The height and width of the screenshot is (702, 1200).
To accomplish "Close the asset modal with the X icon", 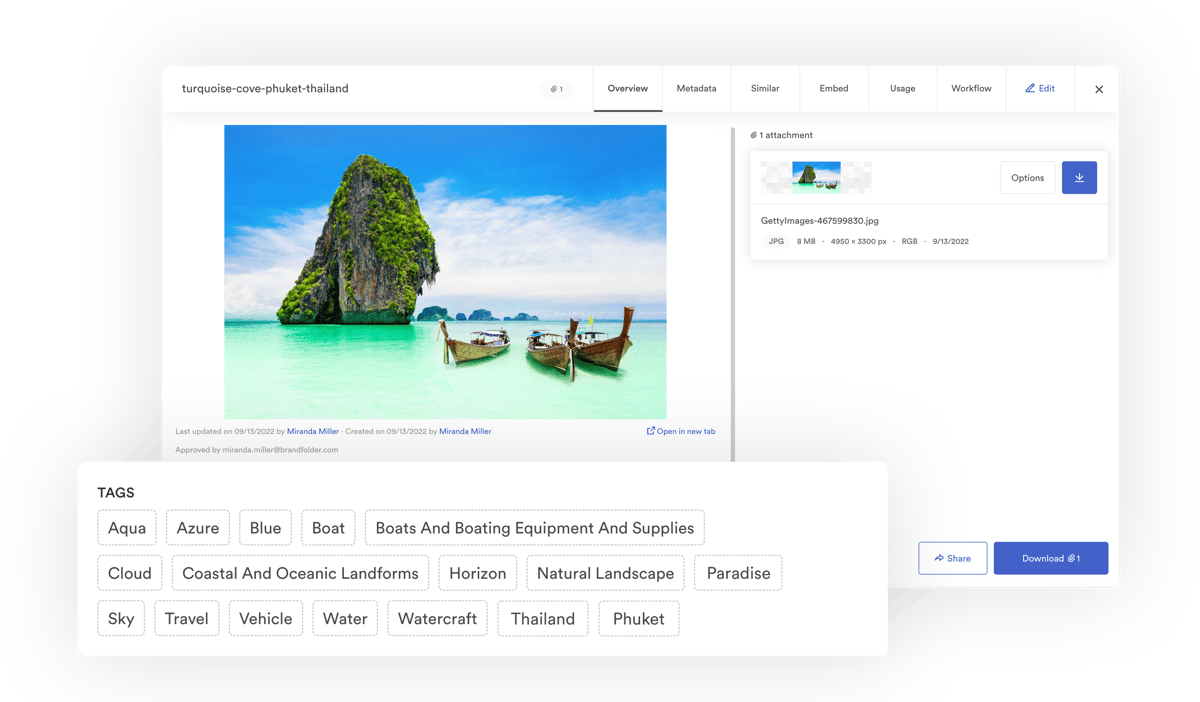I will pos(1098,88).
